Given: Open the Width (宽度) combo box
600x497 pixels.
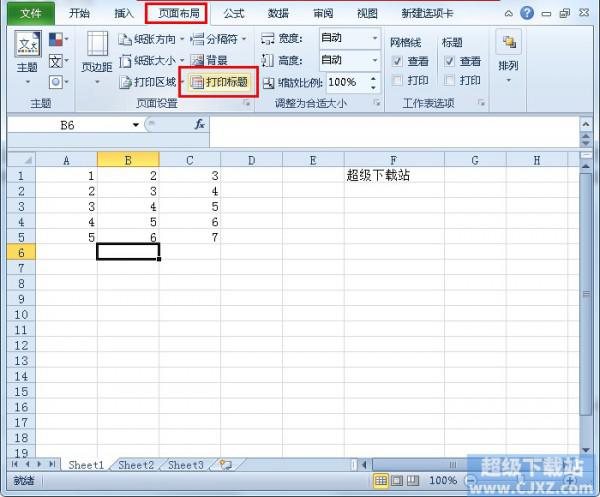Looking at the screenshot, I should pyautogui.click(x=350, y=38).
